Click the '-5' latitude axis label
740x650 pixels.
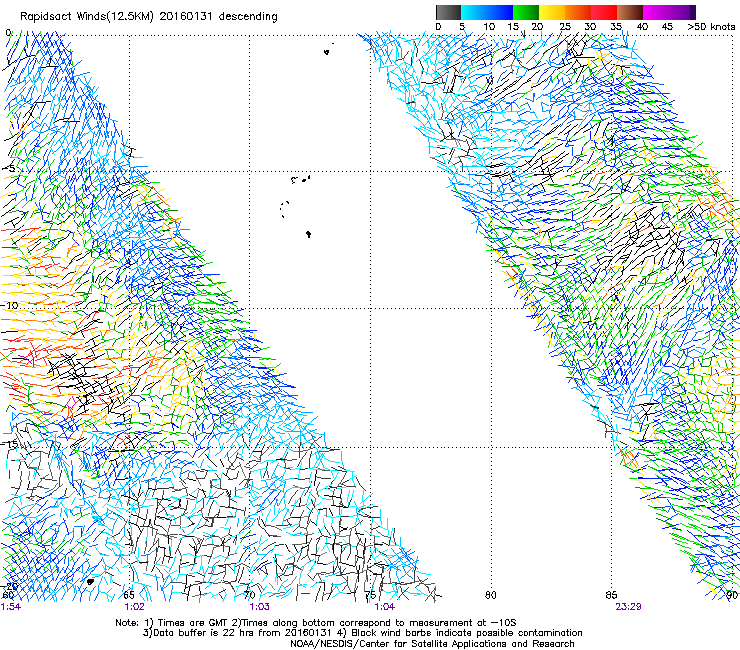(x=9, y=169)
